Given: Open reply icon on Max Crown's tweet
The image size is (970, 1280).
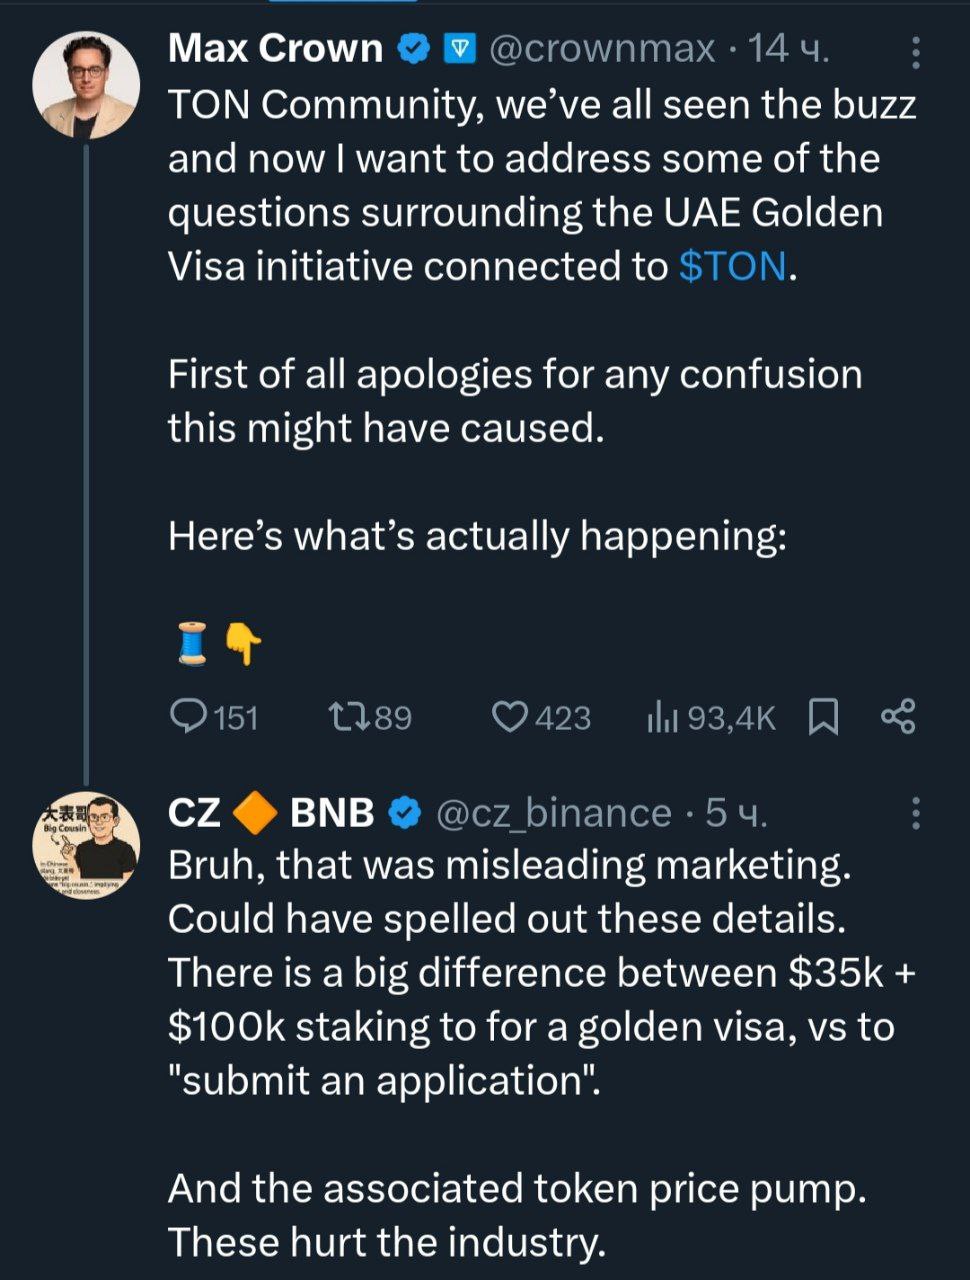Looking at the screenshot, I should (x=188, y=716).
